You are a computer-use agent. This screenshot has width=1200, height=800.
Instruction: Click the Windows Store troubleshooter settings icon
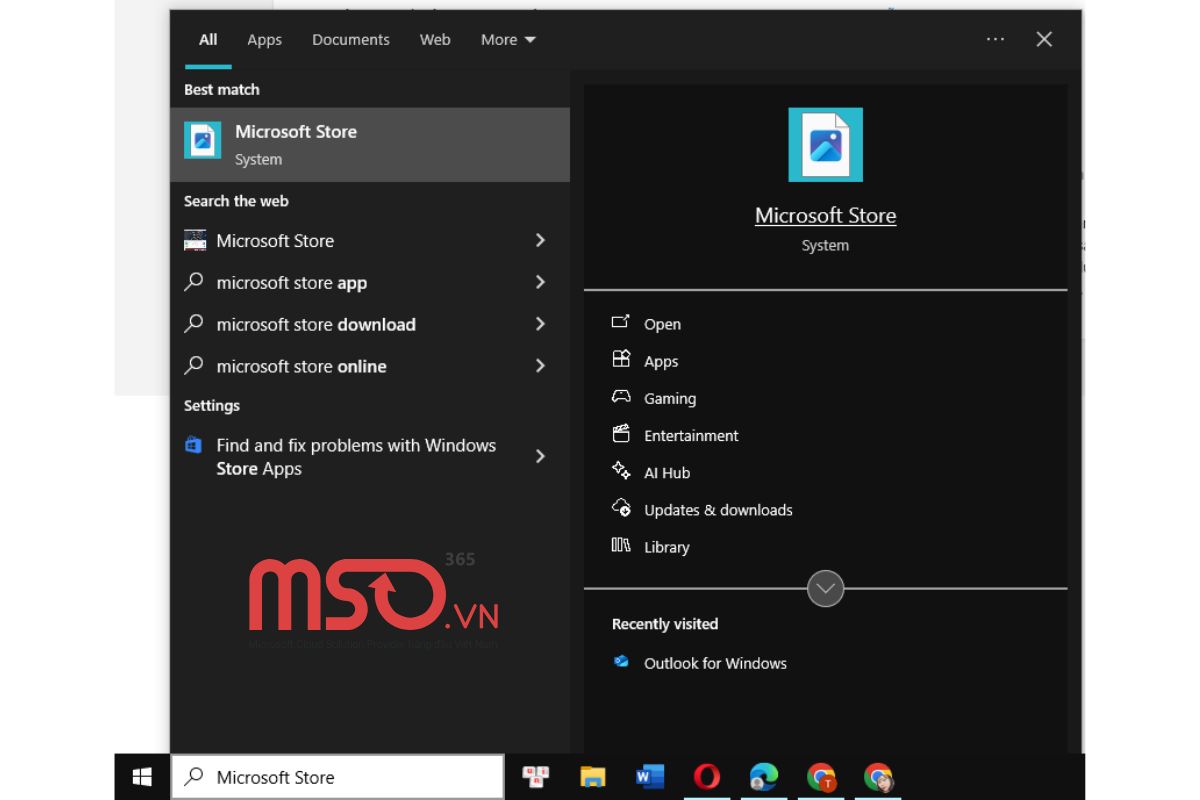tap(194, 445)
